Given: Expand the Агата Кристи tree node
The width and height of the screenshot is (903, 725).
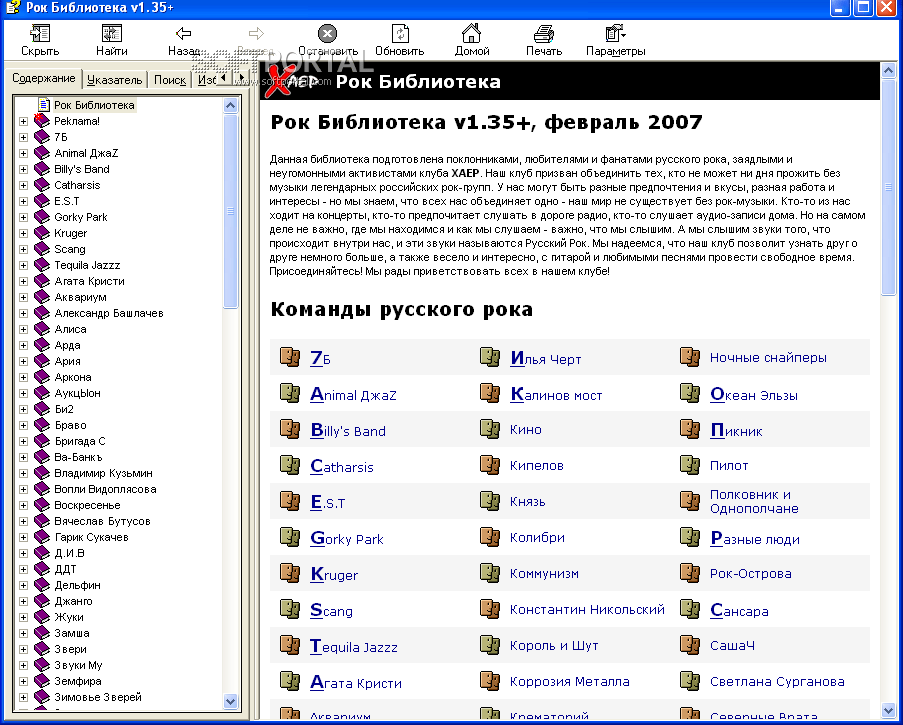Looking at the screenshot, I should (24, 282).
